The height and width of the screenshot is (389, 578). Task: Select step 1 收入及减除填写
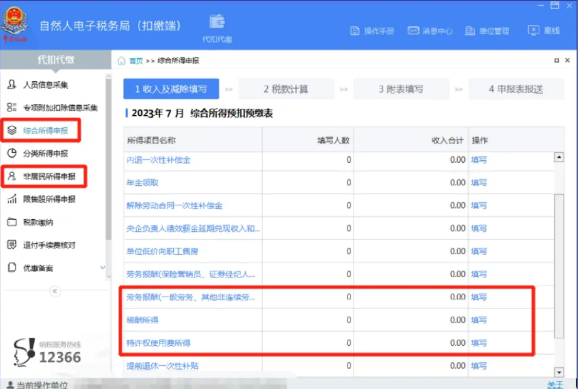click(x=171, y=89)
